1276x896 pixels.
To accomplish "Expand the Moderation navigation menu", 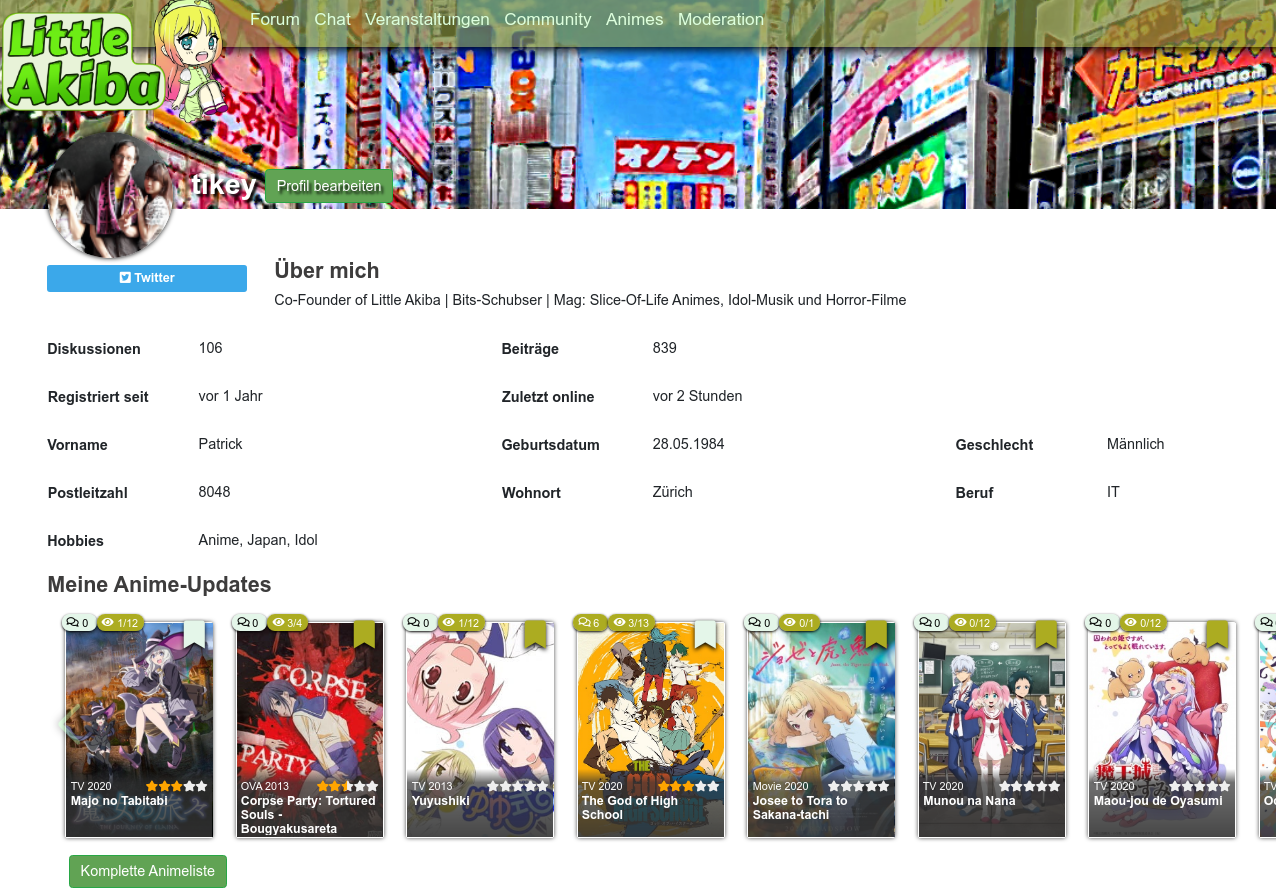I will pos(720,19).
